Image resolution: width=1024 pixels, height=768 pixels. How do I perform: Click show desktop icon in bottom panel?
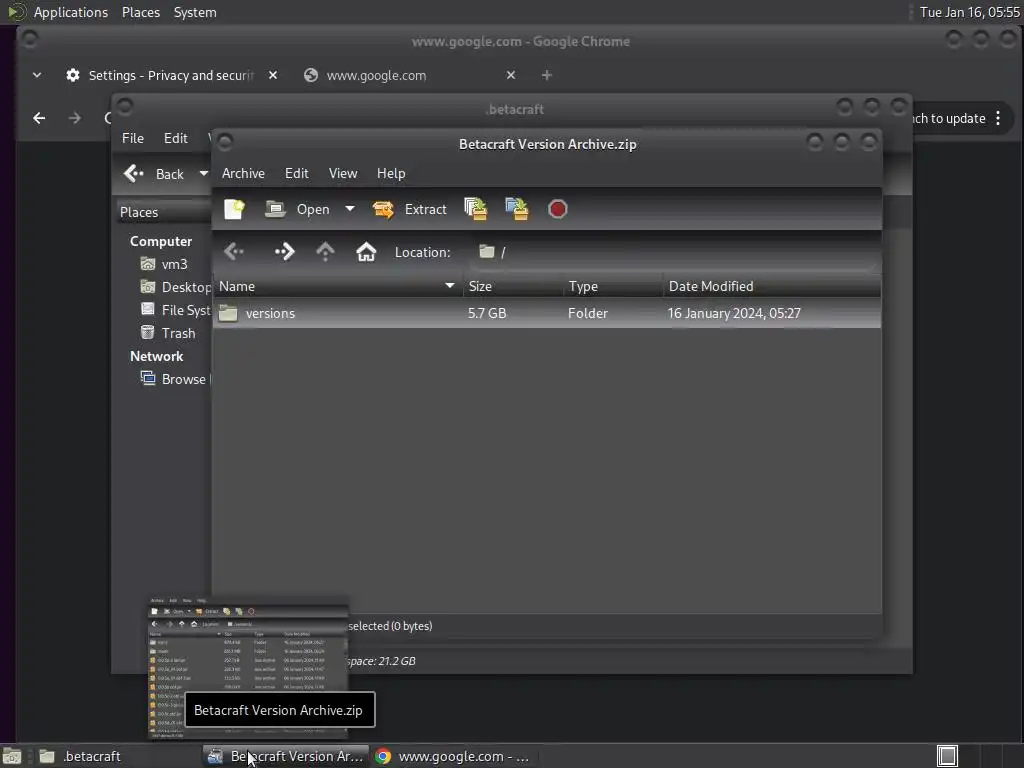[11, 756]
